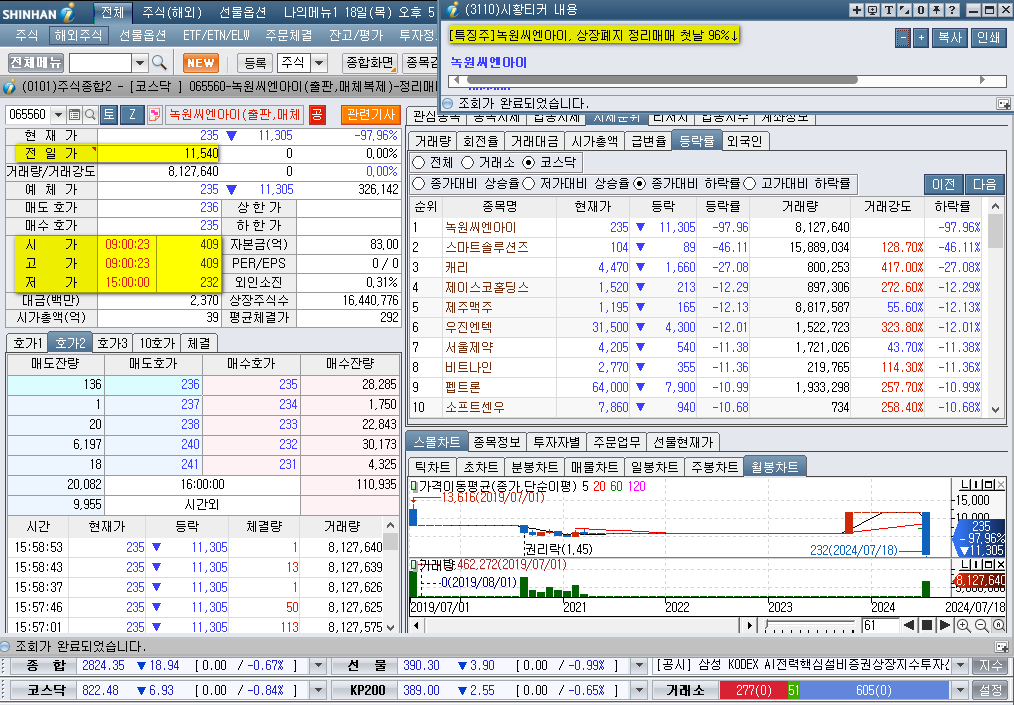
Task: Click the reset zoom magnifier icon in chart
Action: [999, 625]
